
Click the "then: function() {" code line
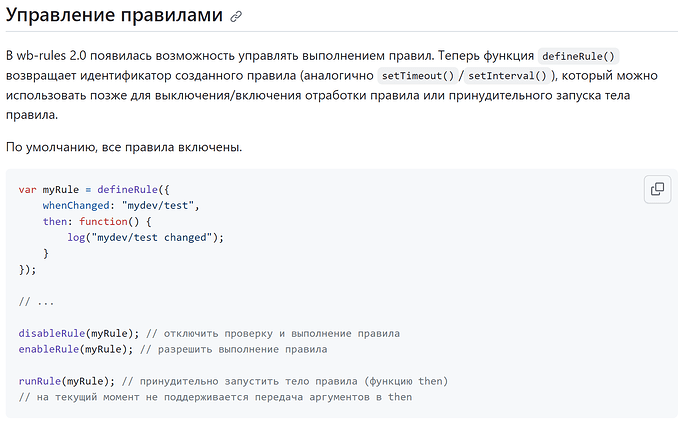point(96,221)
